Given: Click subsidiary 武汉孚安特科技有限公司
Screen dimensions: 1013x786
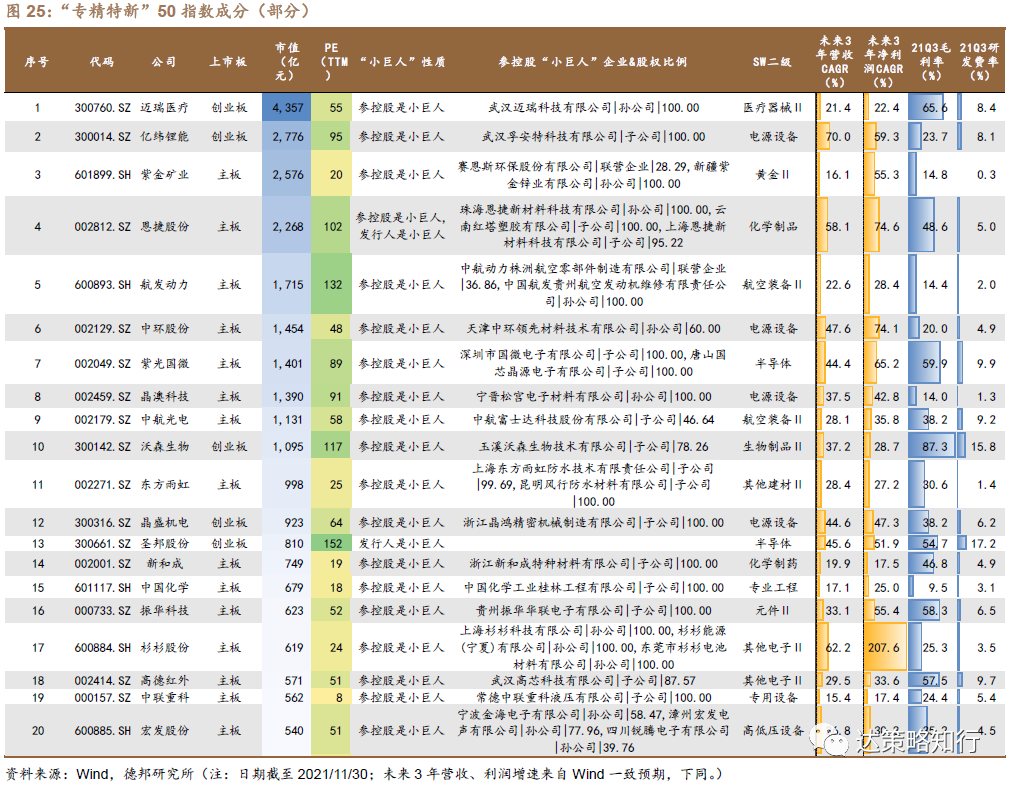Looking at the screenshot, I should point(550,137).
